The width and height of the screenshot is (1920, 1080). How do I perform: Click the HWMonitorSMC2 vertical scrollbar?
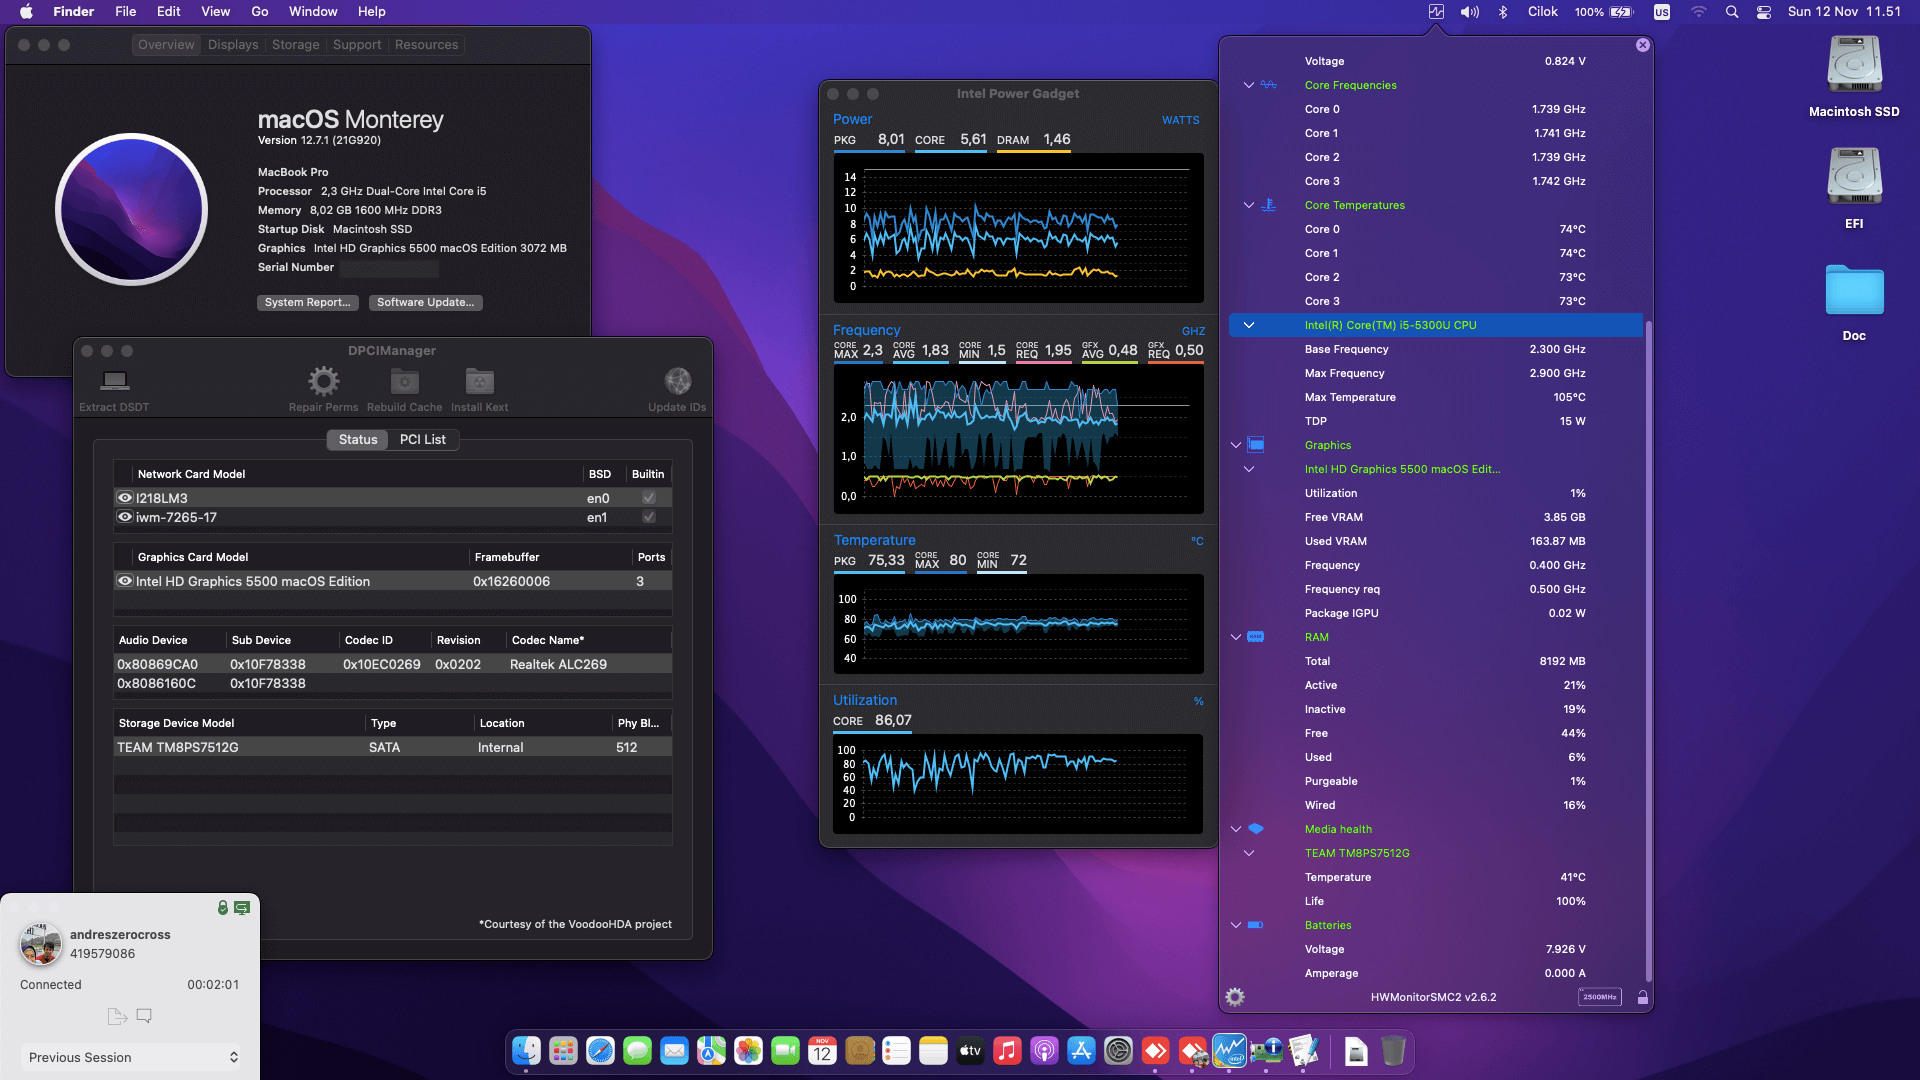coord(1648,650)
